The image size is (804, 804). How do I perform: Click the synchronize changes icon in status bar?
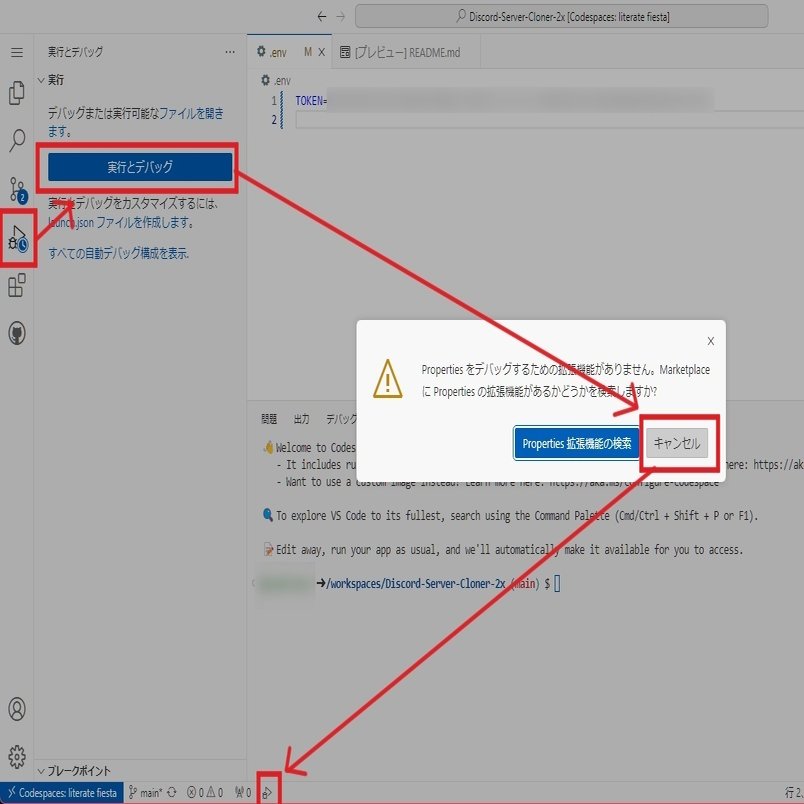tap(172, 793)
